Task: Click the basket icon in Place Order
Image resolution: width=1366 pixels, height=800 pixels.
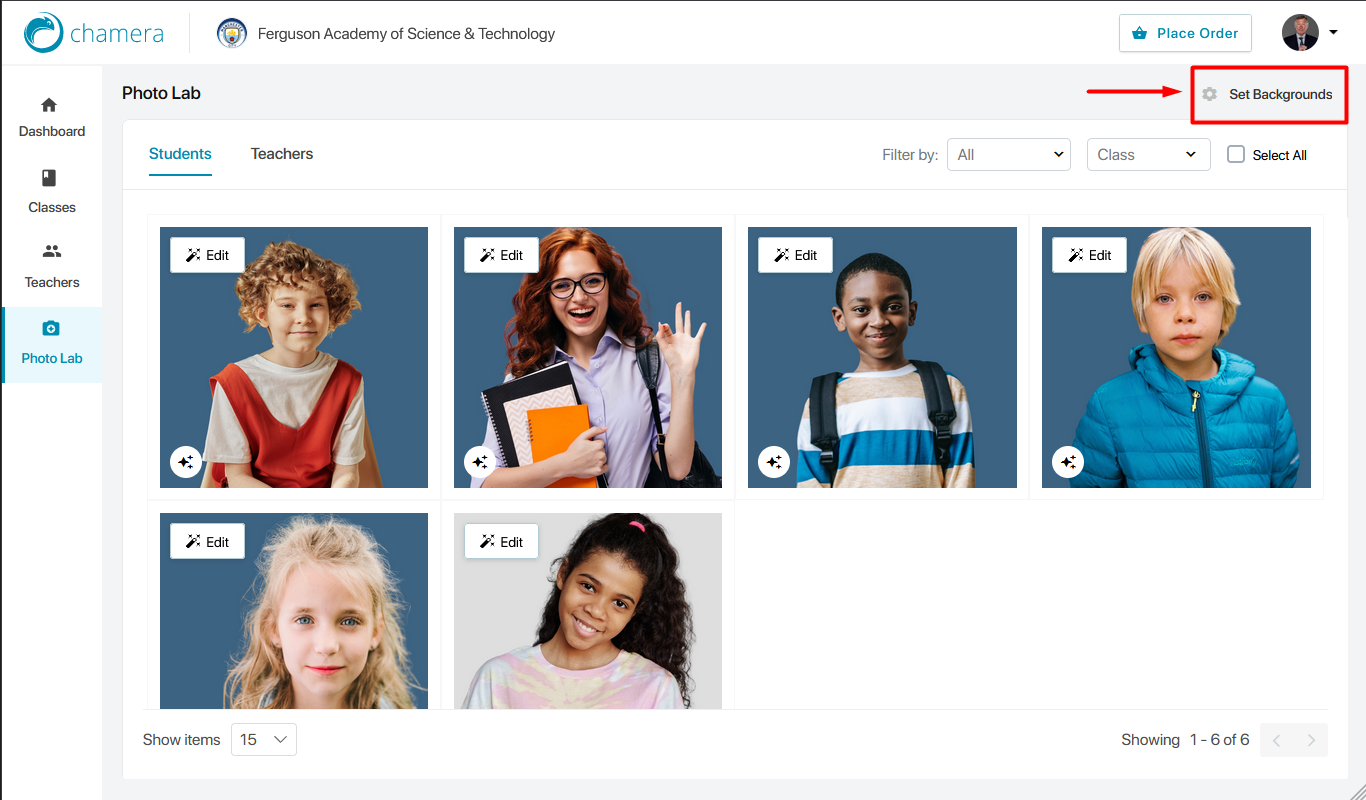Action: click(1139, 33)
